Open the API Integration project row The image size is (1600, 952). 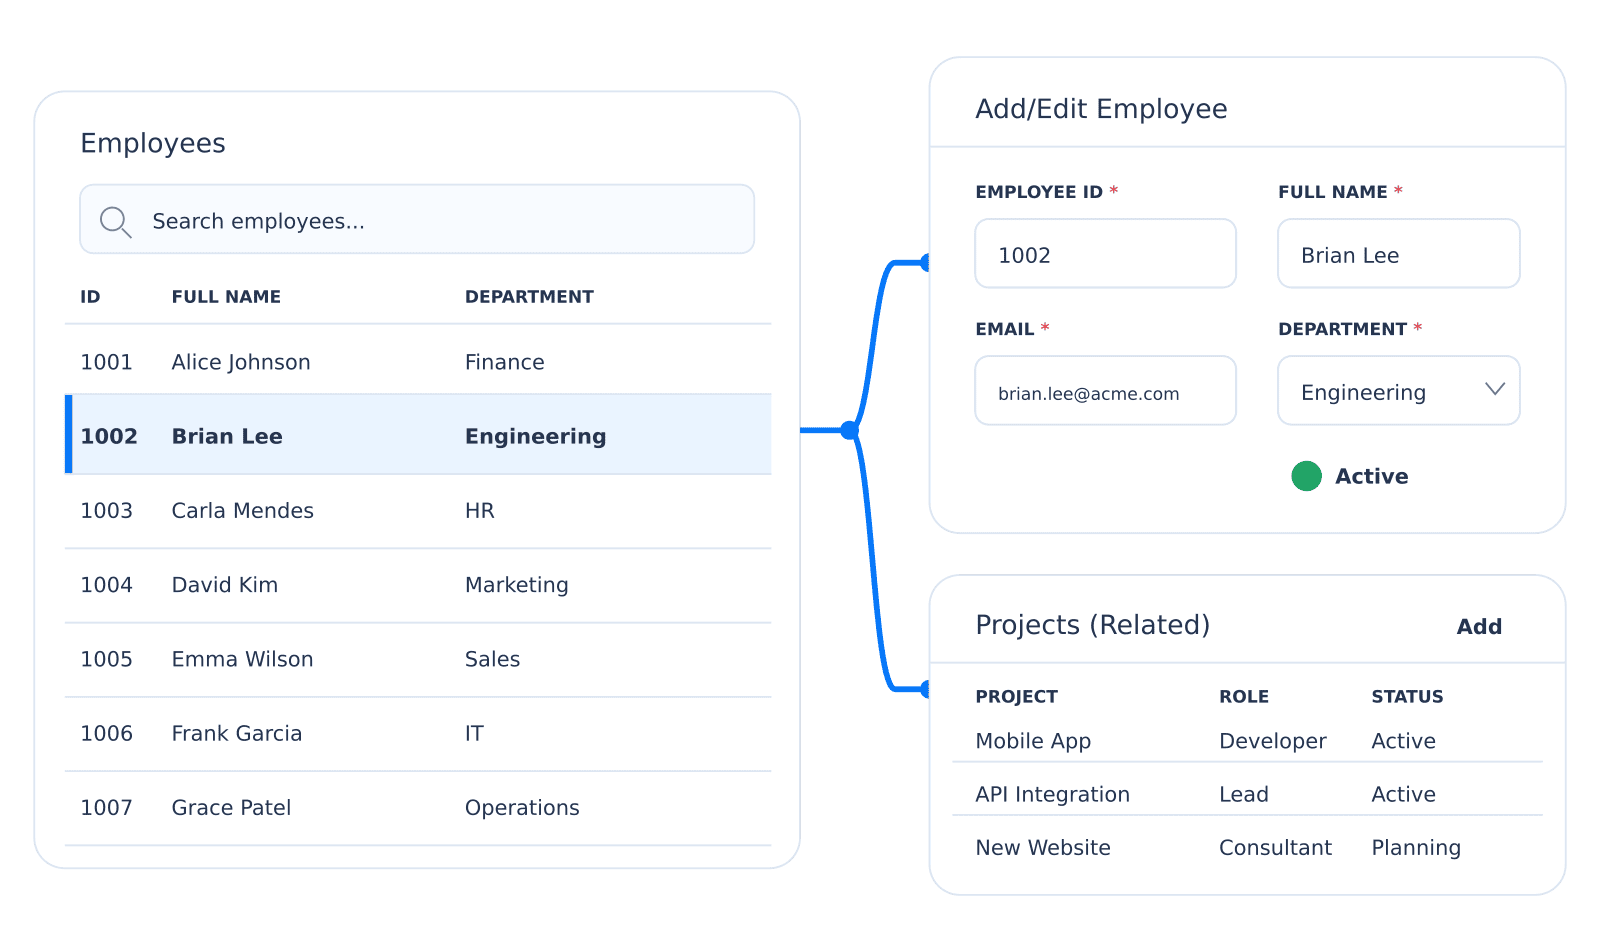1247,794
